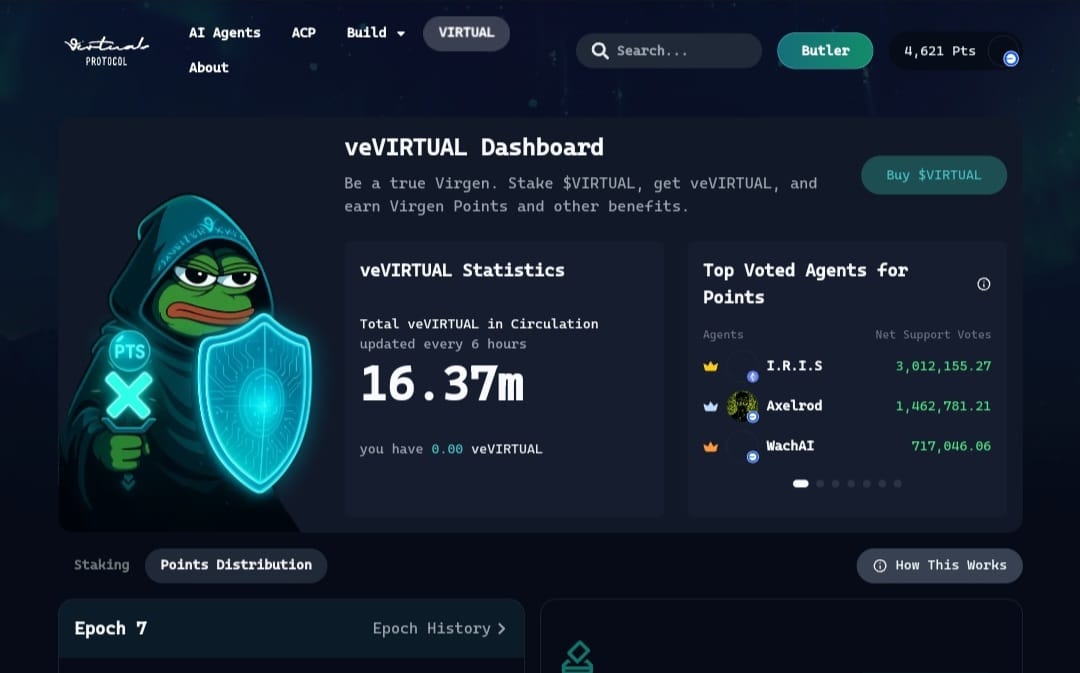Viewport: 1080px width, 673px height.
Task: Click the veVIRTUAL Statistics heading
Action: (x=462, y=270)
